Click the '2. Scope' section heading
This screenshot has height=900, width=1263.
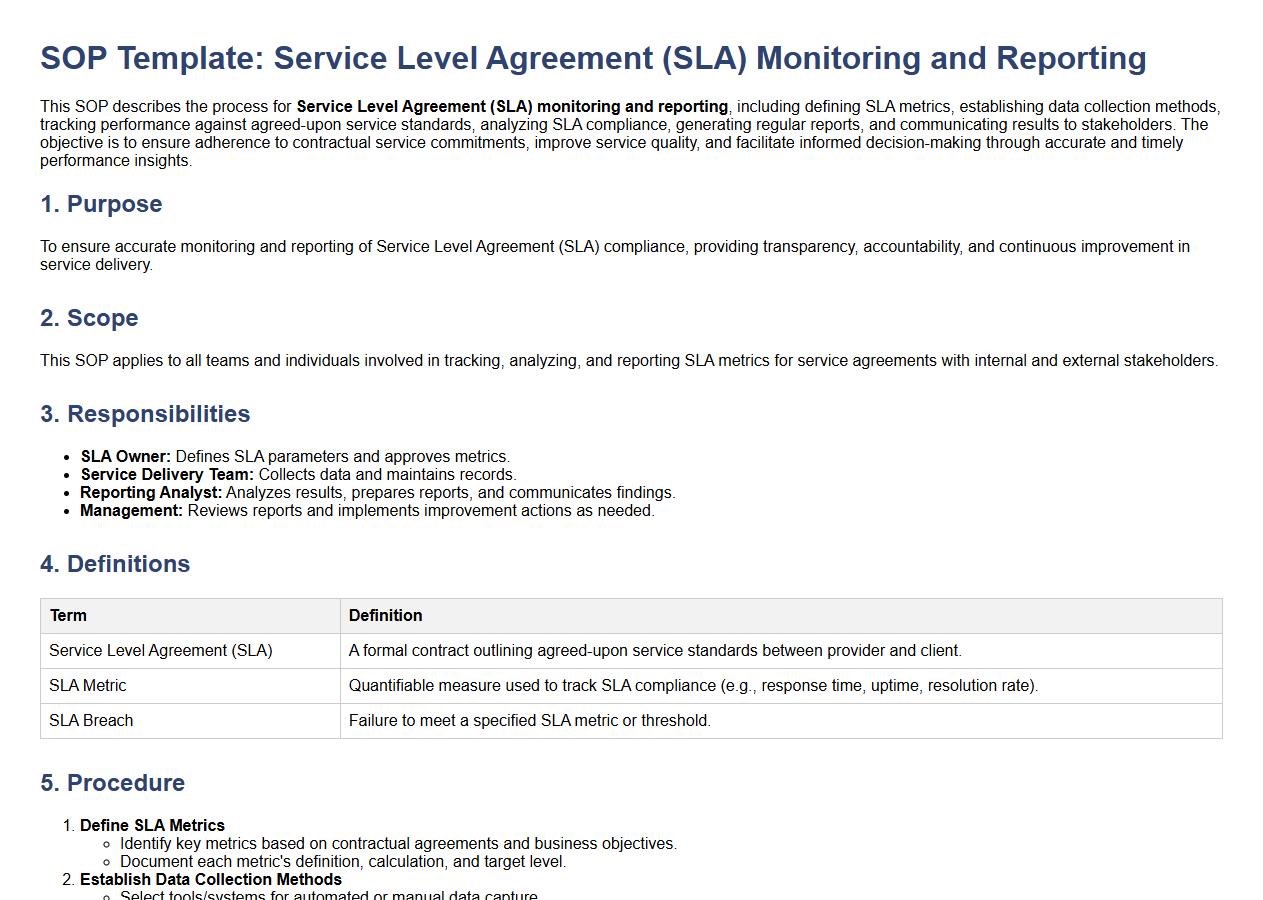[89, 318]
